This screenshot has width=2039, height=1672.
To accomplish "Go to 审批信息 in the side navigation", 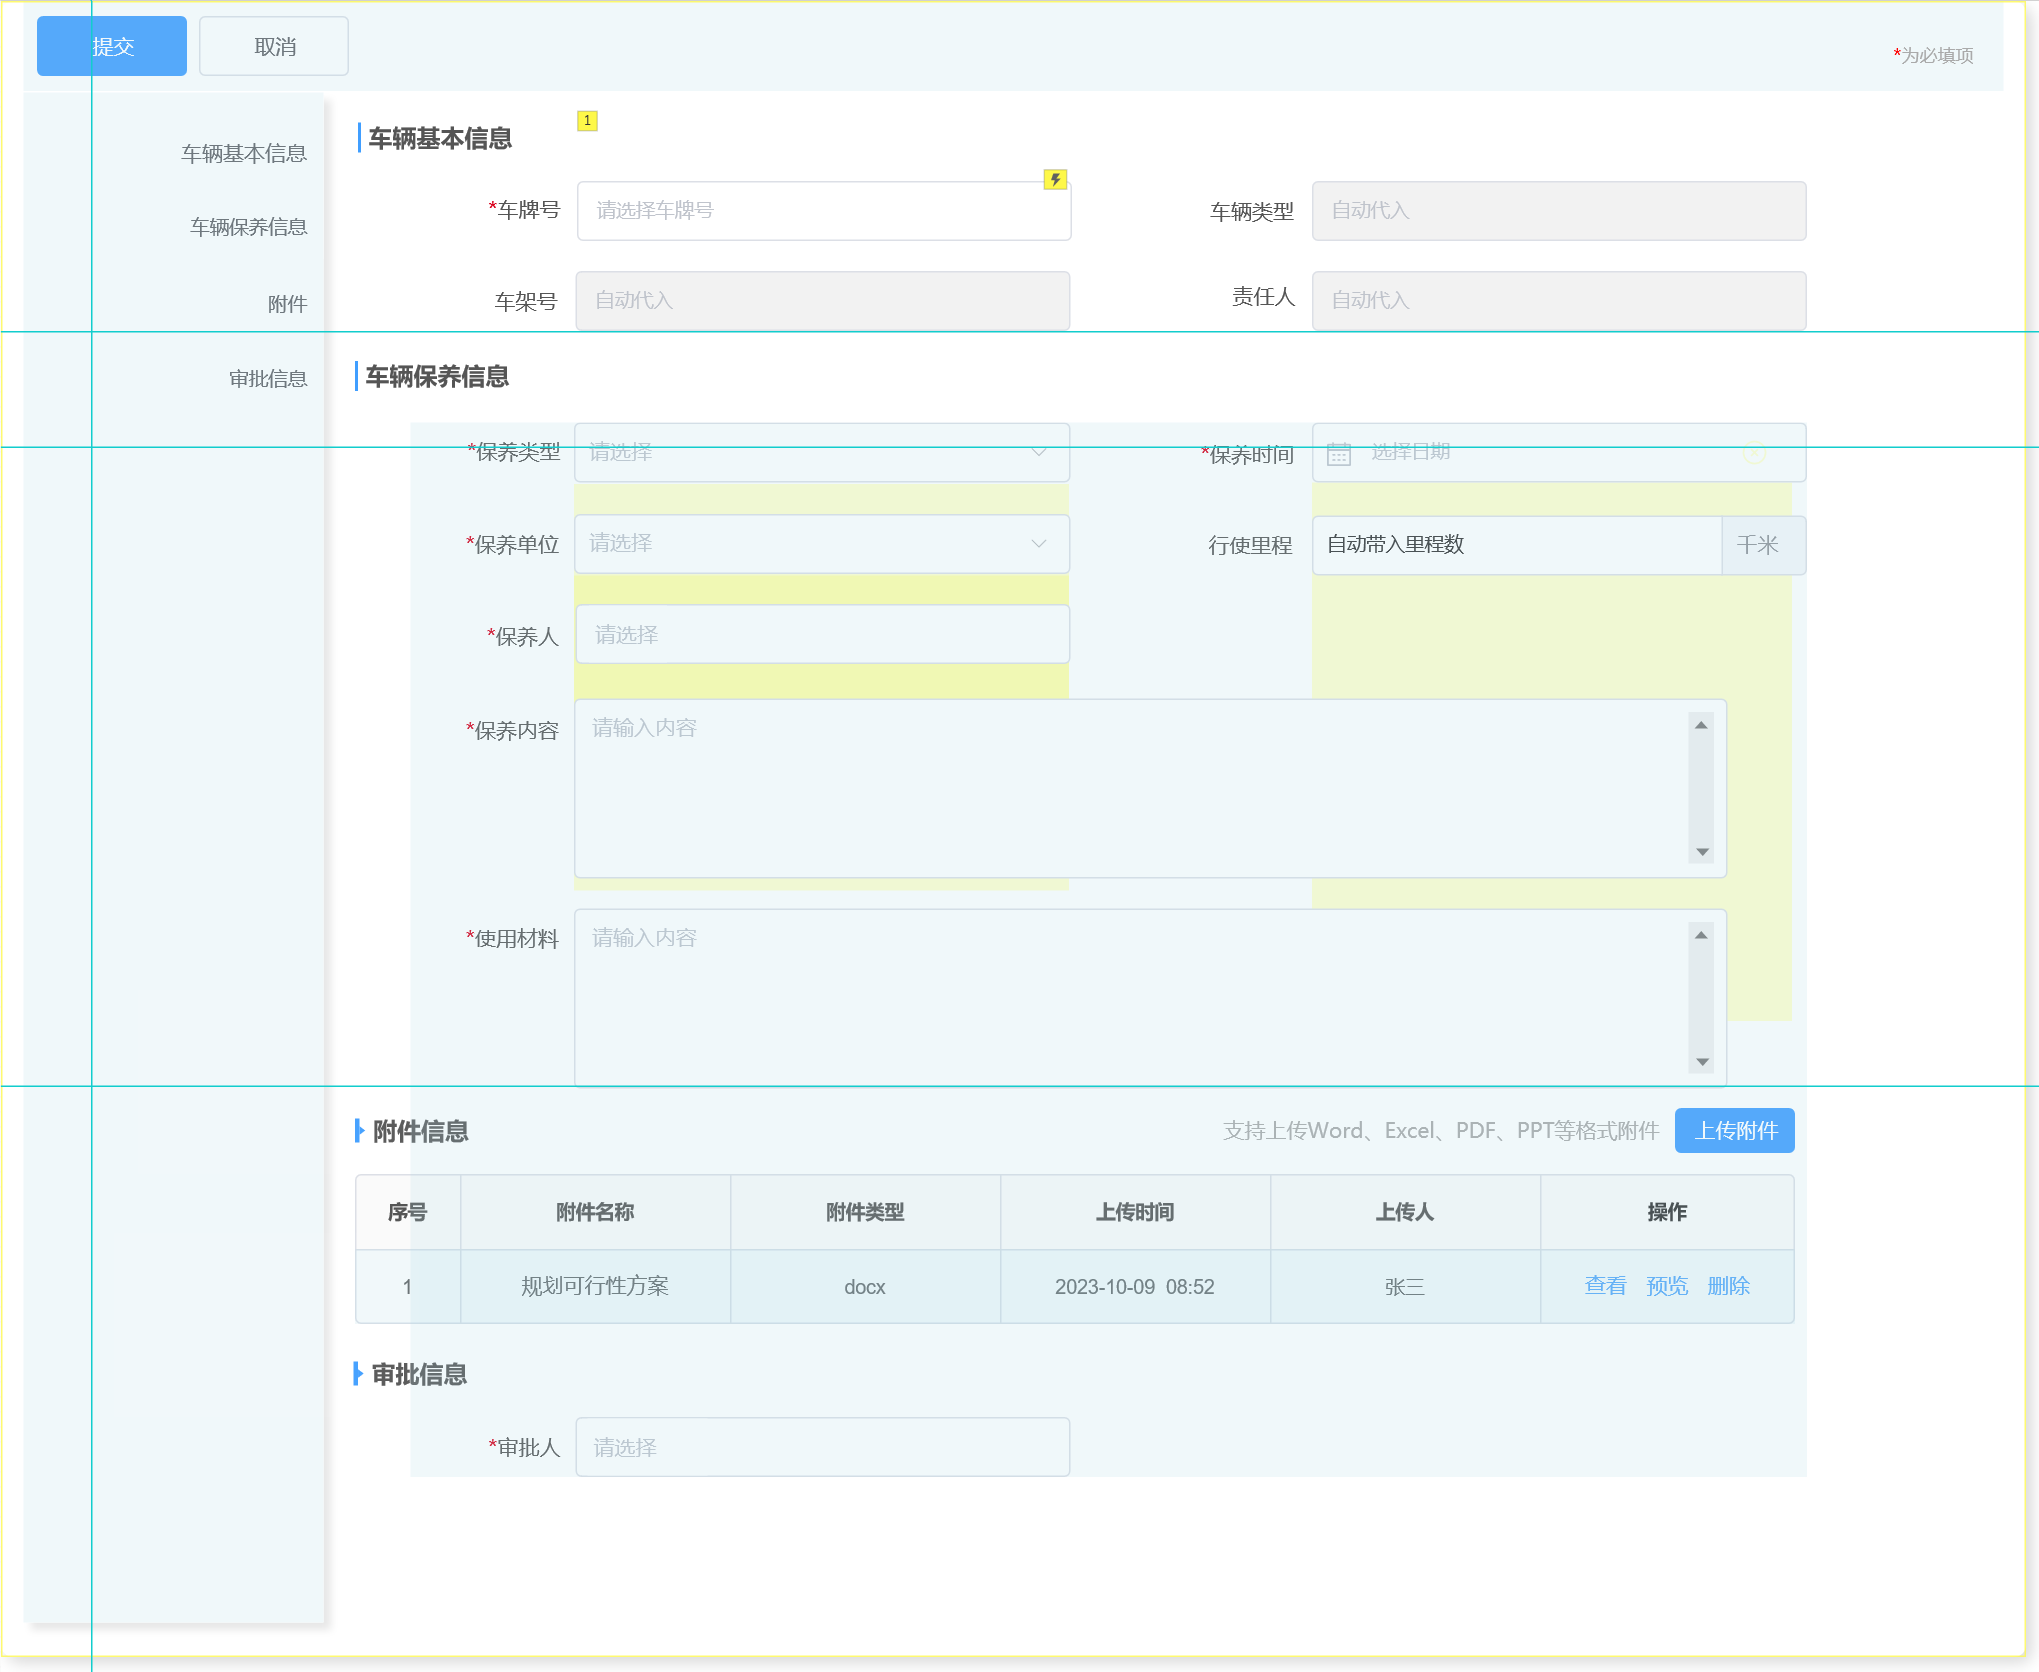I will point(268,379).
